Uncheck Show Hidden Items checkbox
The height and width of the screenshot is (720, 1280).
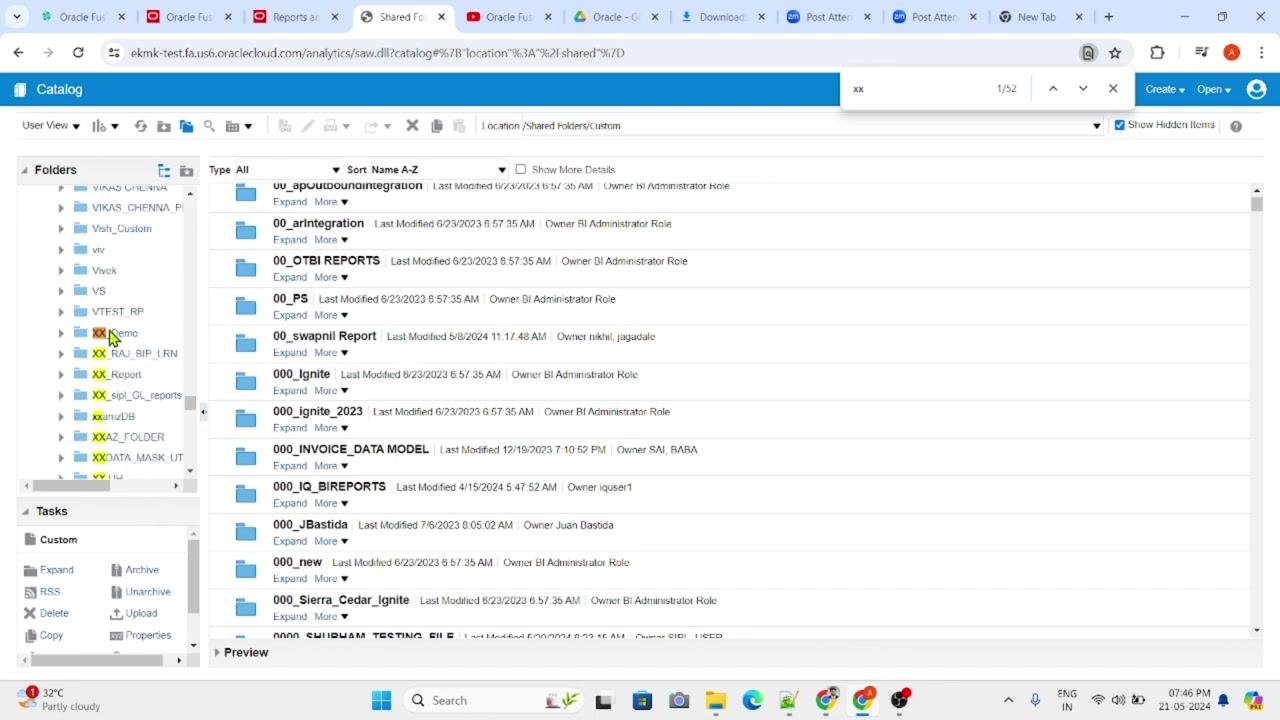(x=1120, y=125)
